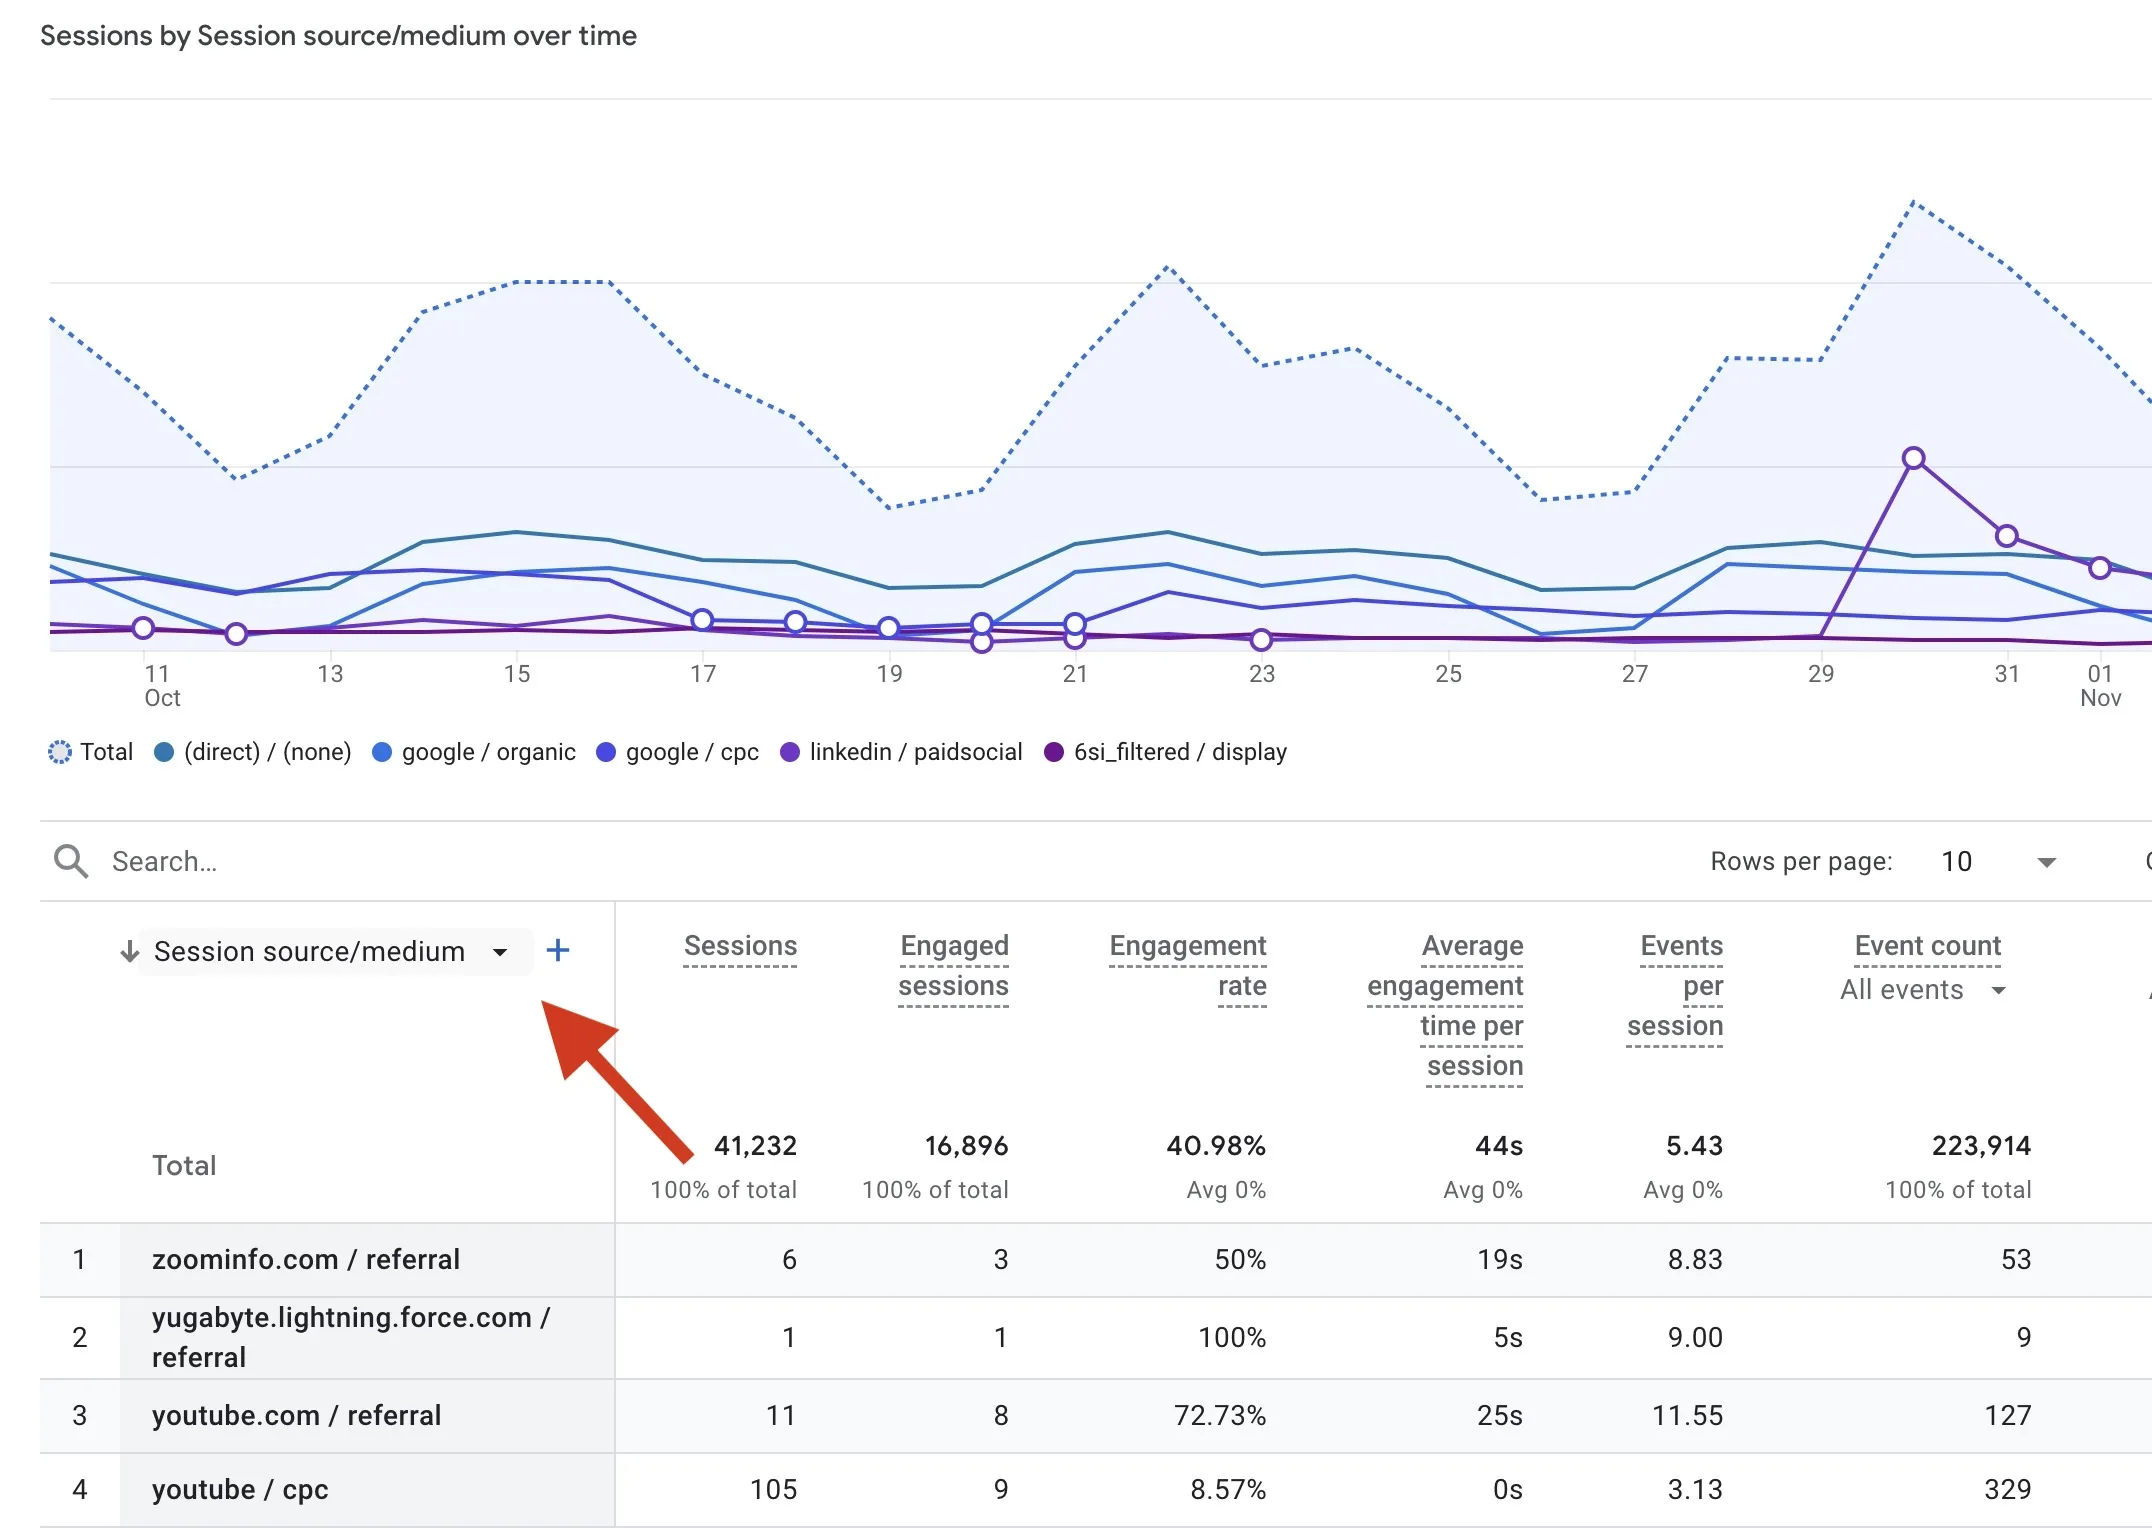Click the search magnifier icon
The height and width of the screenshot is (1528, 2152).
[71, 861]
